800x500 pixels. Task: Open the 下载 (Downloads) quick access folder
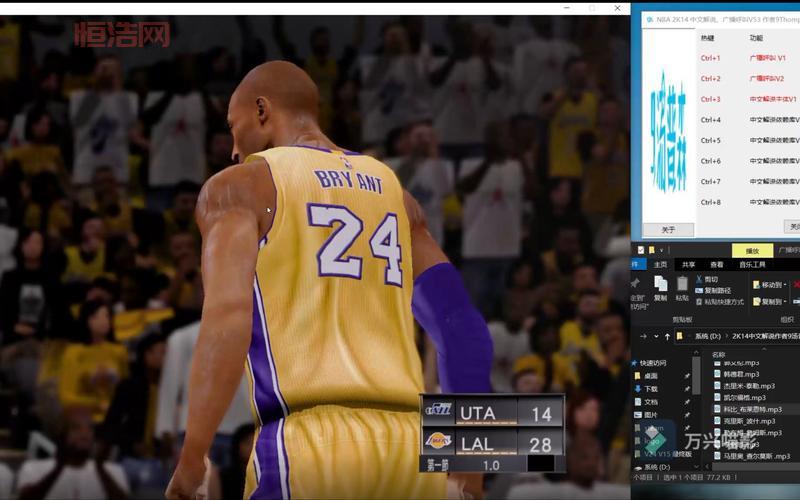point(651,388)
